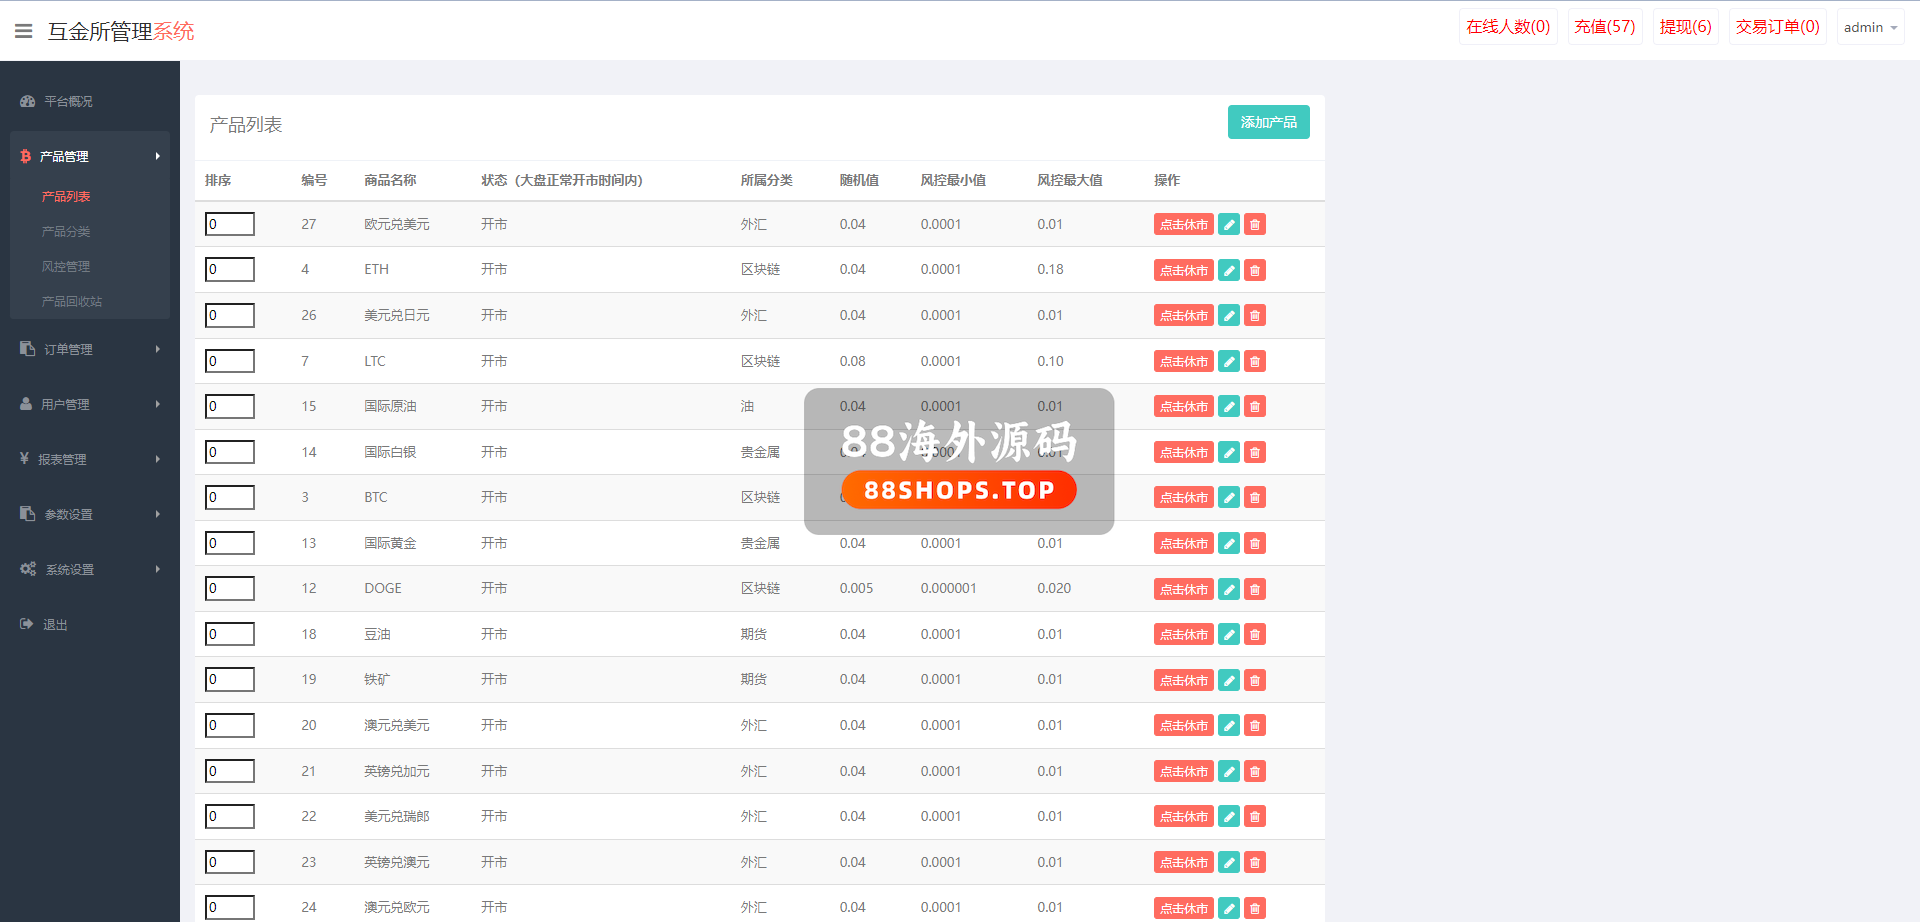Delete the 欧元兑美元 product via trash icon
Viewport: 1920px width, 922px height.
(x=1255, y=225)
